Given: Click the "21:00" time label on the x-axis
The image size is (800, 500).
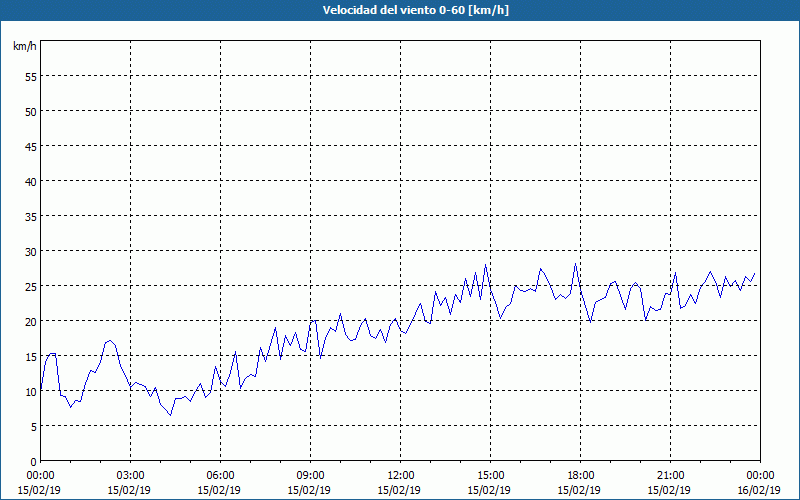Looking at the screenshot, I should pos(670,476).
